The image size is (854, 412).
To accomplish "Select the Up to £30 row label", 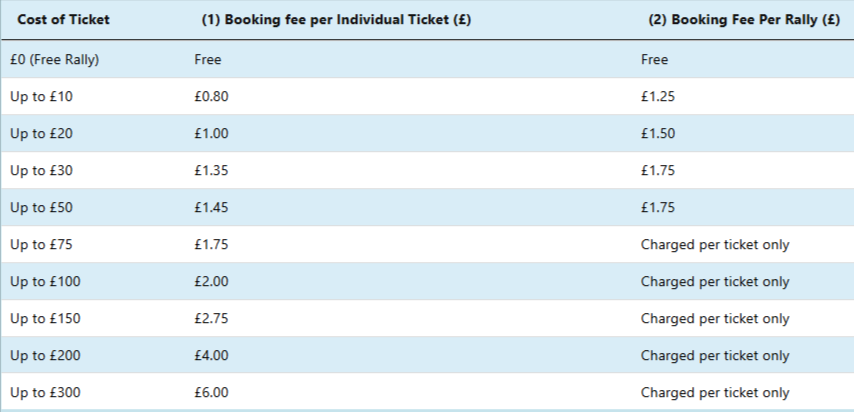I will pos(40,170).
